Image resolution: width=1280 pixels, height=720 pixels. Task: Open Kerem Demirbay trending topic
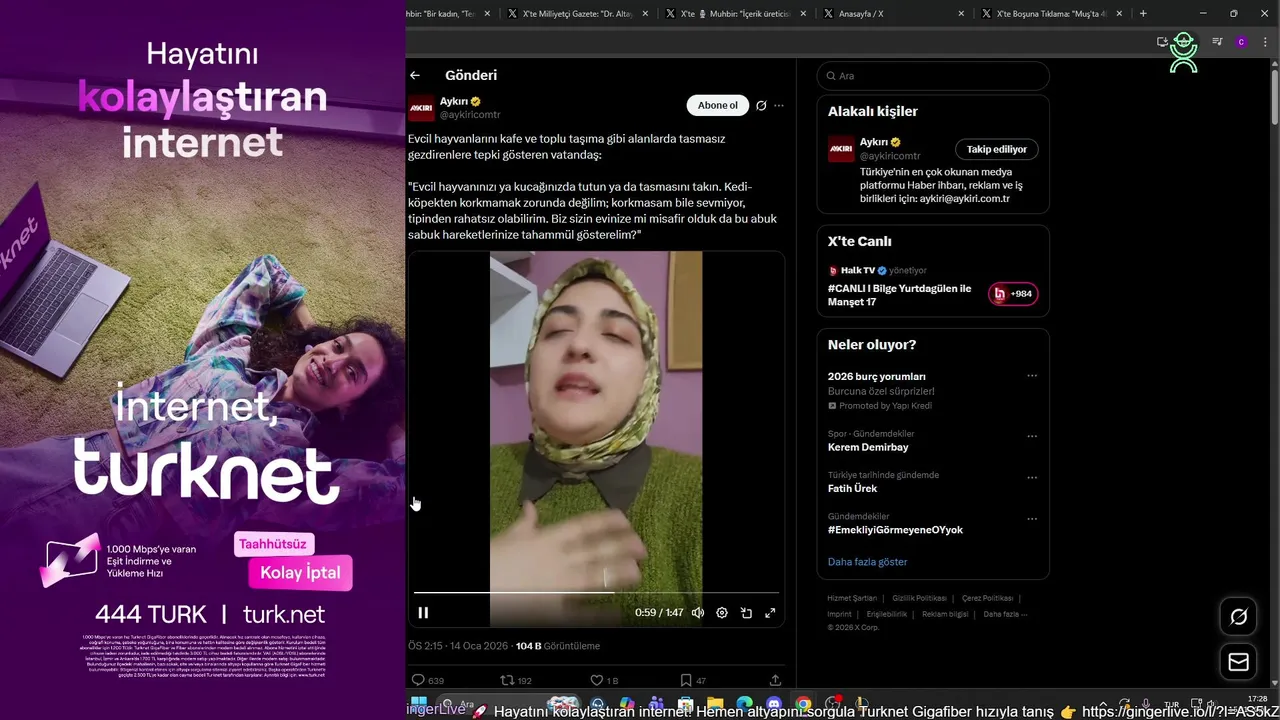pos(868,447)
